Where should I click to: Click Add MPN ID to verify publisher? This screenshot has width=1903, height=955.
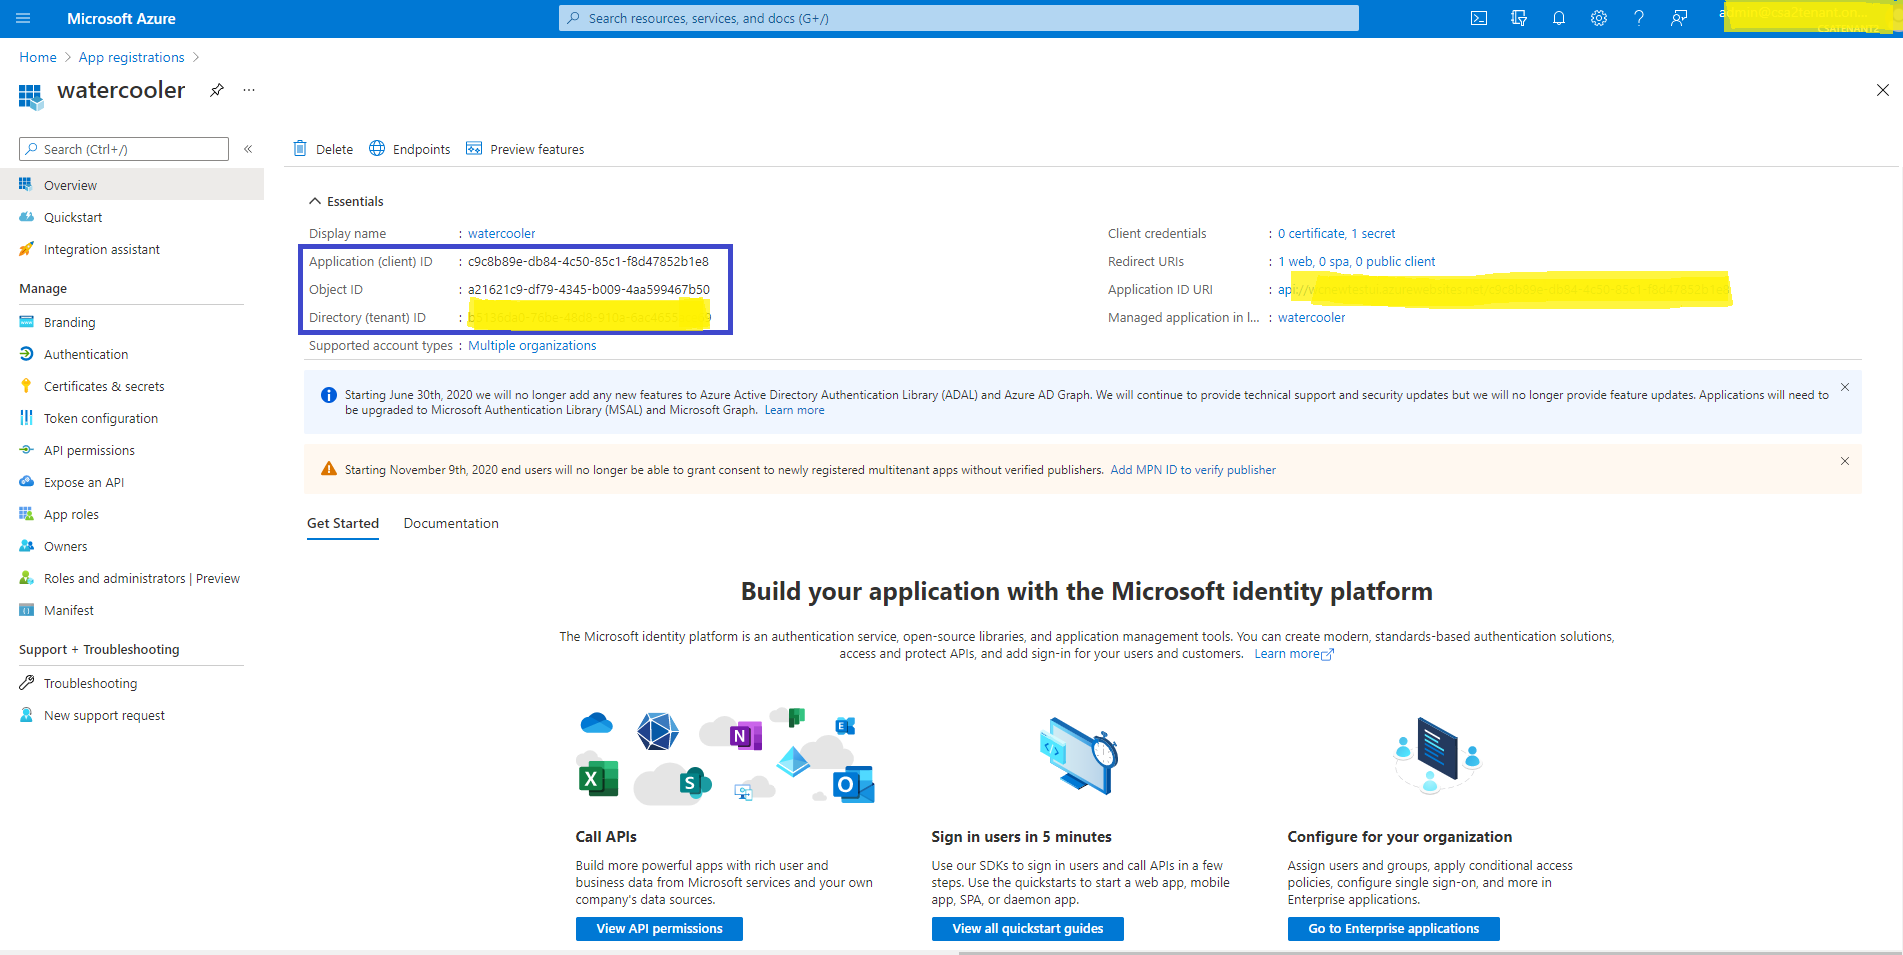click(1193, 470)
